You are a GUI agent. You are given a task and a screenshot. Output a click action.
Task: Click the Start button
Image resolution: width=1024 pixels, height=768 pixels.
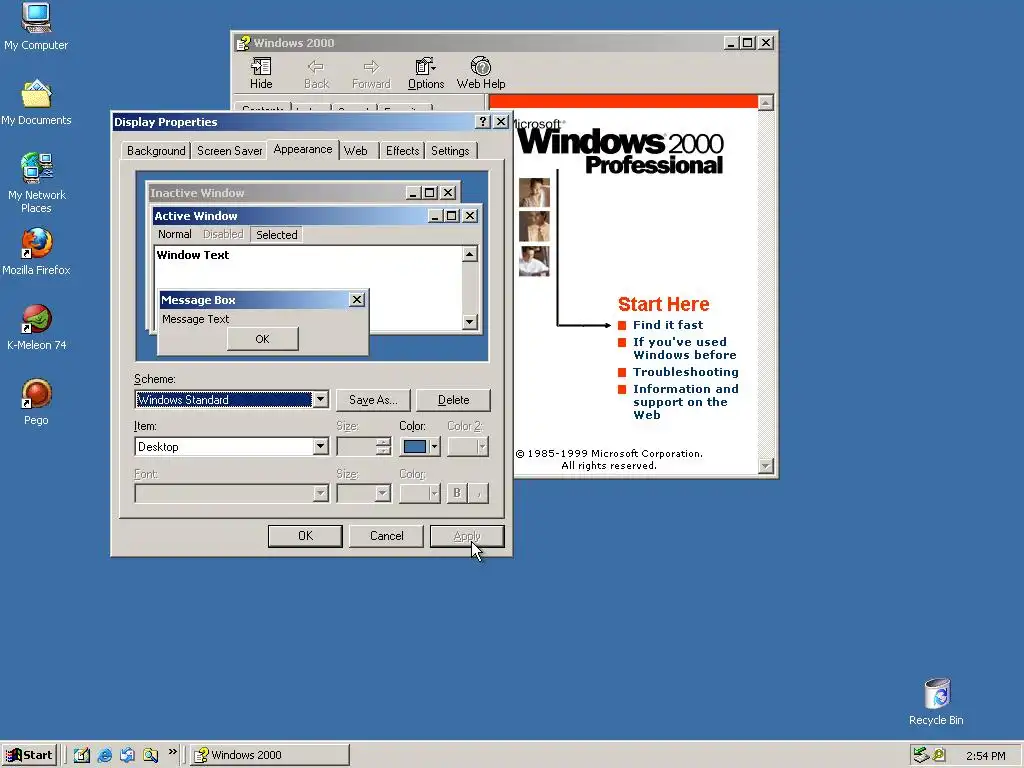coord(29,755)
